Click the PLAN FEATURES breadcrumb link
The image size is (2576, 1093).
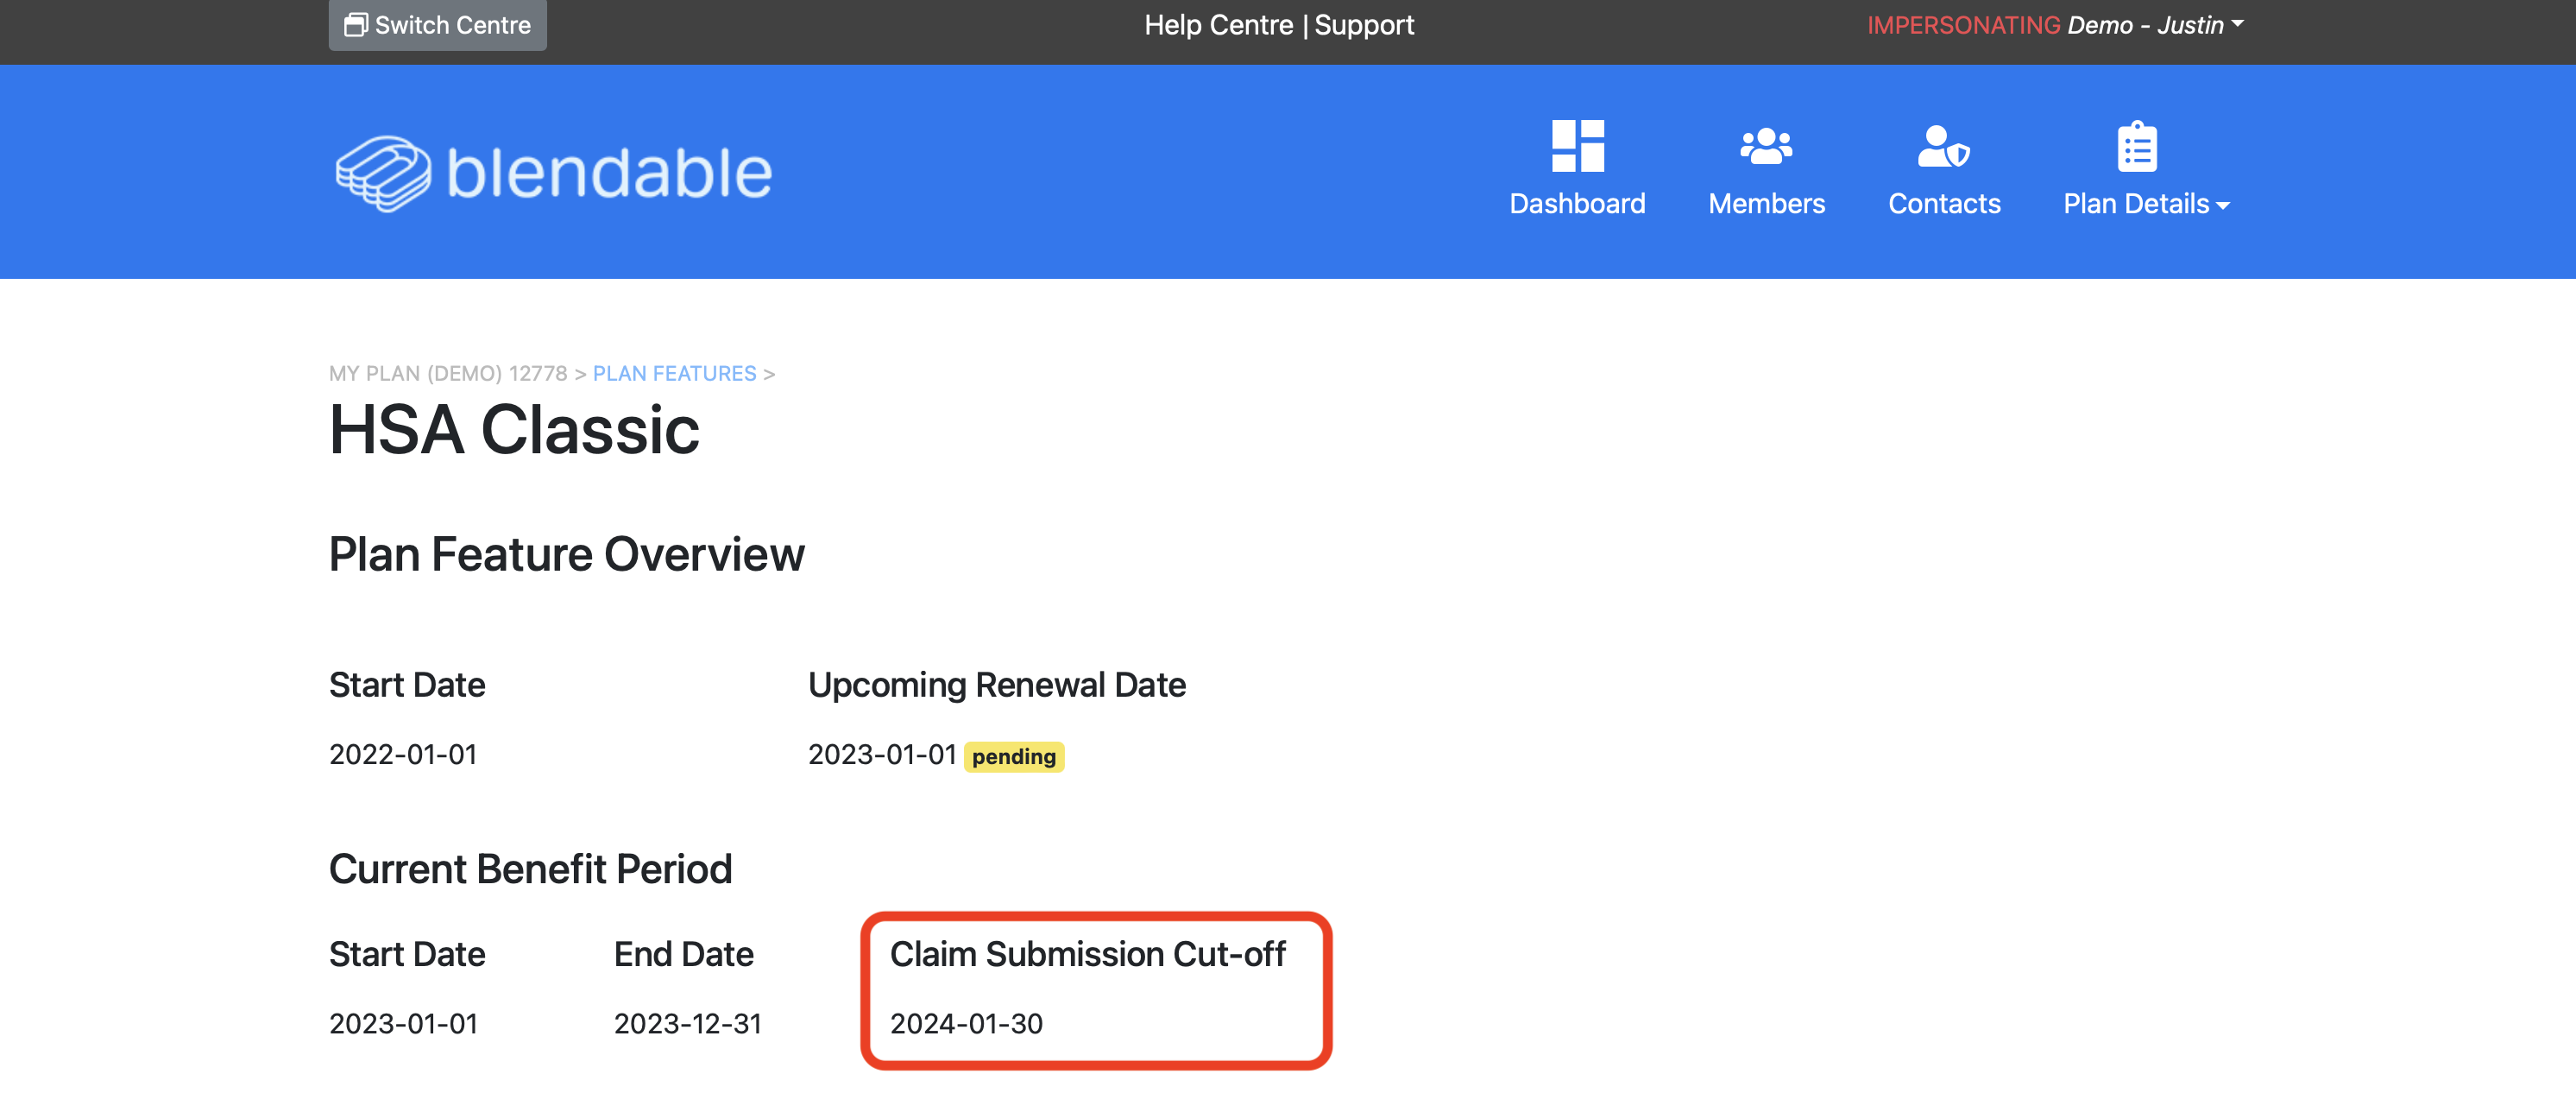[674, 373]
